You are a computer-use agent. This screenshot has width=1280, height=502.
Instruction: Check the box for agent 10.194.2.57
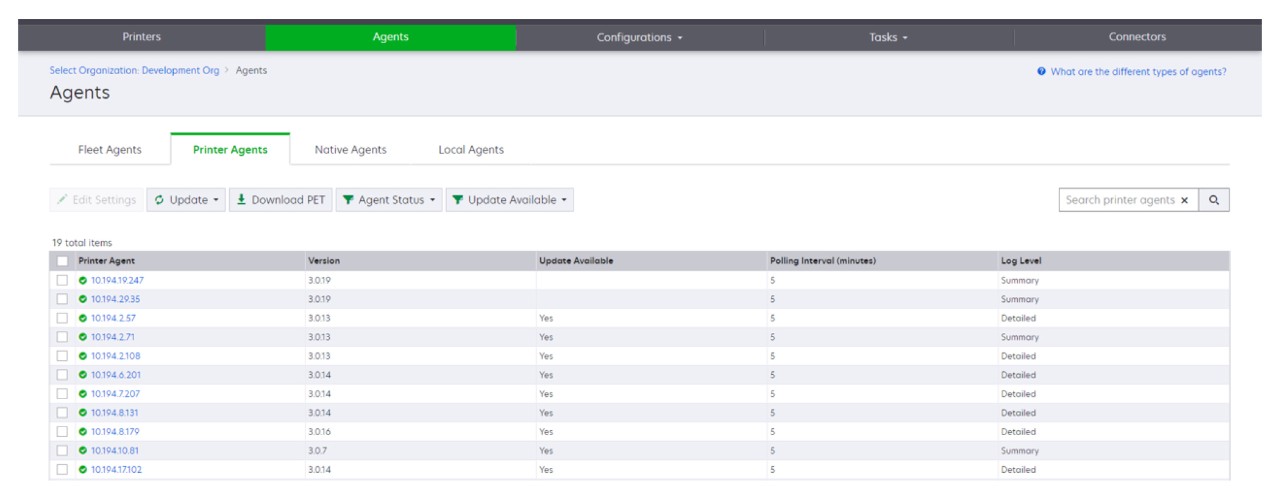click(x=62, y=318)
